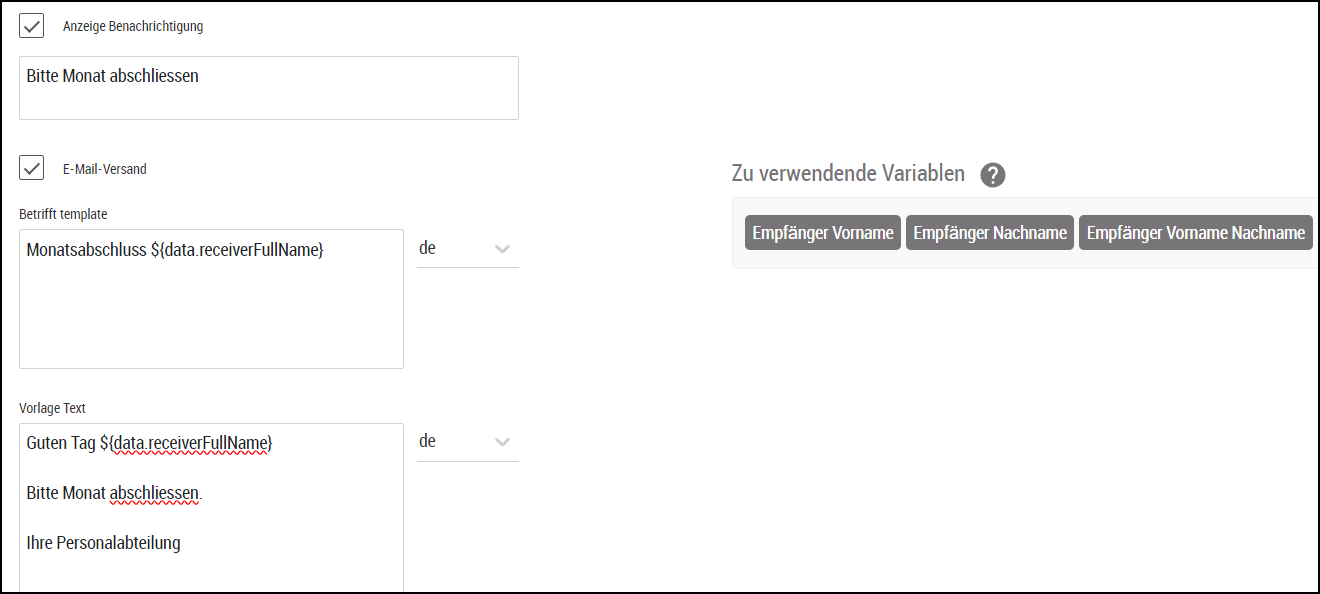
Task: Expand the chevron of the Vorlage Text language dropdown
Action: [x=503, y=442]
